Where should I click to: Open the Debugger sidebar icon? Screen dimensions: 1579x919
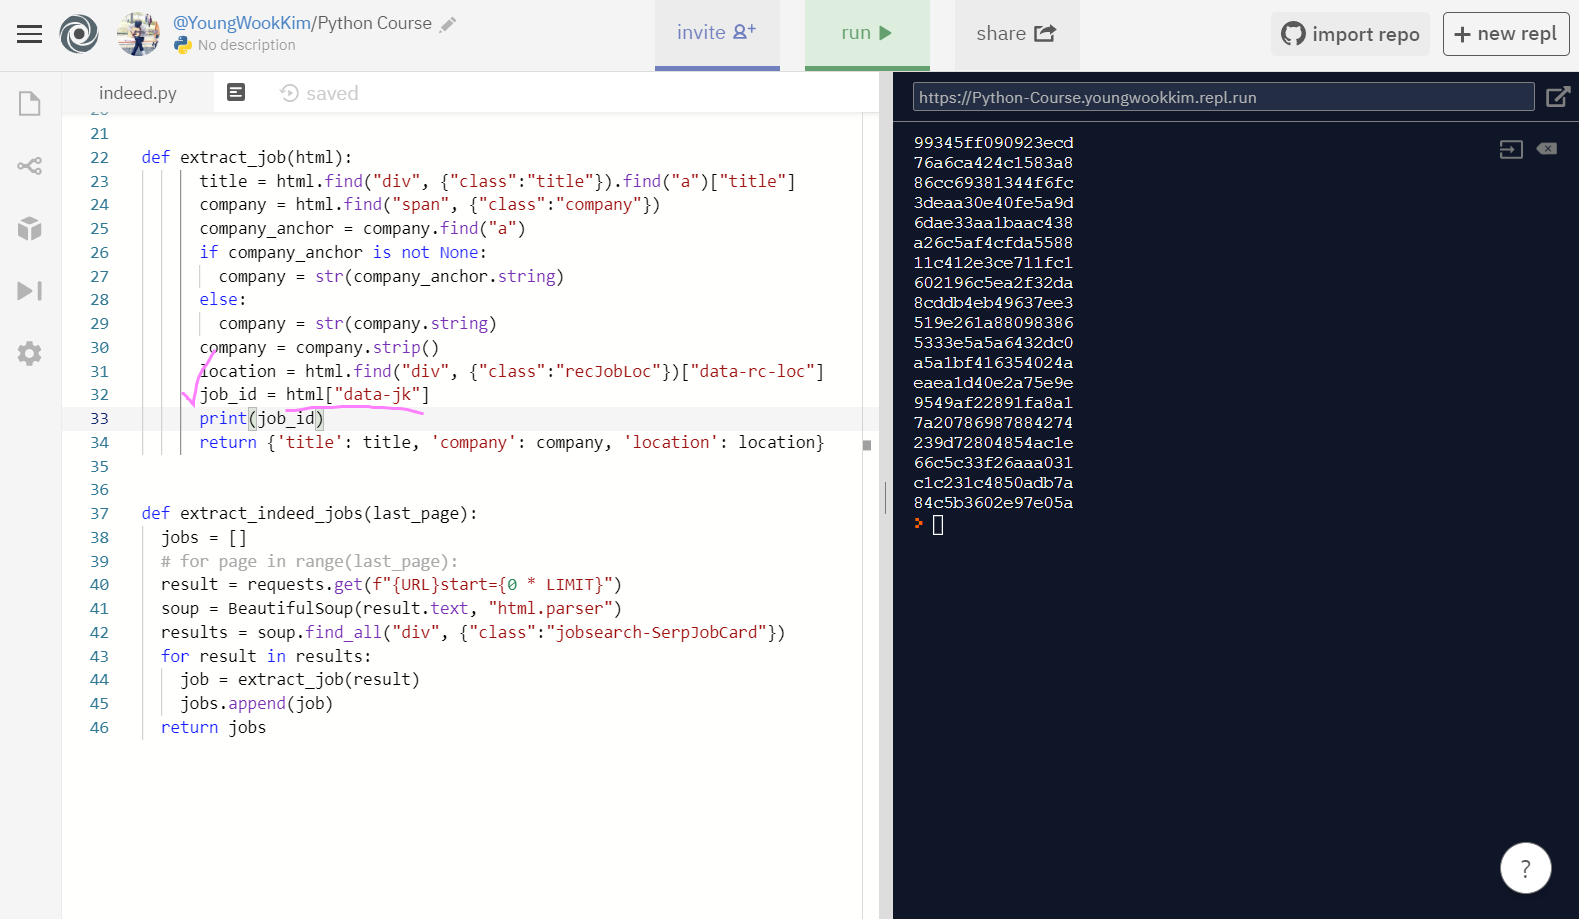click(x=30, y=291)
